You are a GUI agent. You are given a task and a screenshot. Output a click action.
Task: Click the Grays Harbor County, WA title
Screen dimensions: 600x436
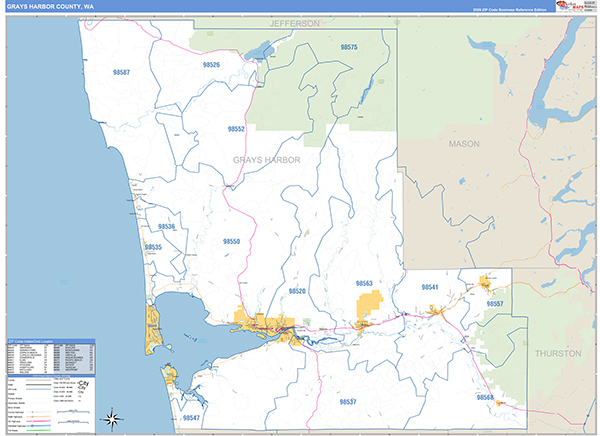point(50,7)
